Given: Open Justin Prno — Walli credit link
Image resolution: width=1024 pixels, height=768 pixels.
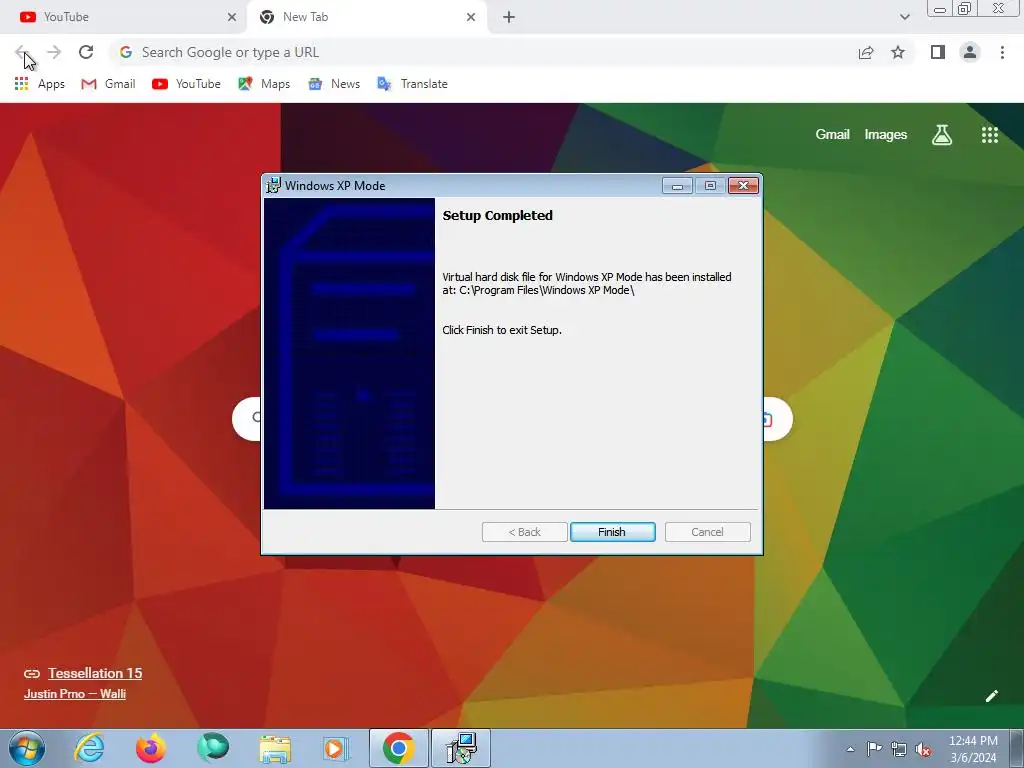Looking at the screenshot, I should coord(74,694).
